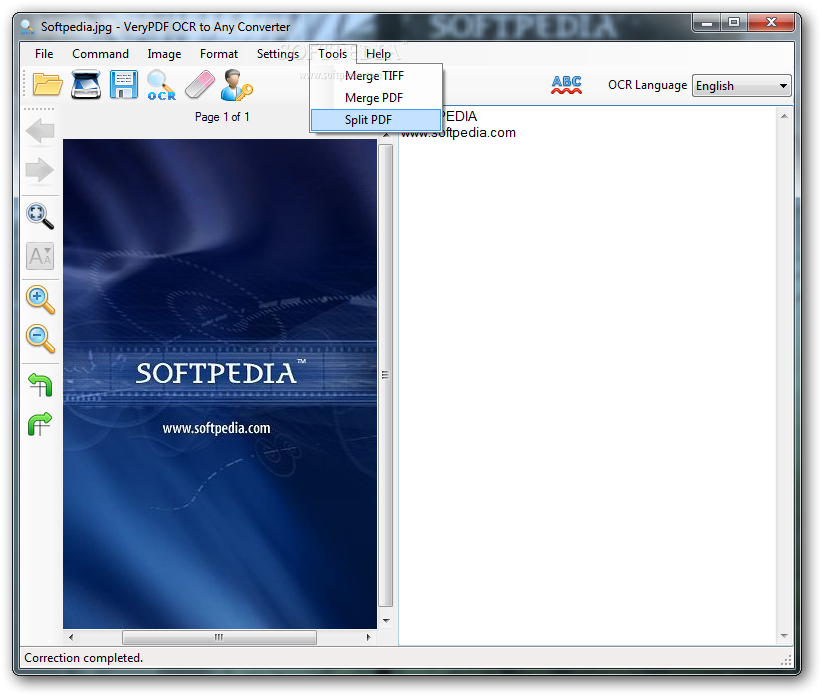Rotate image right with green arrow

click(x=40, y=424)
